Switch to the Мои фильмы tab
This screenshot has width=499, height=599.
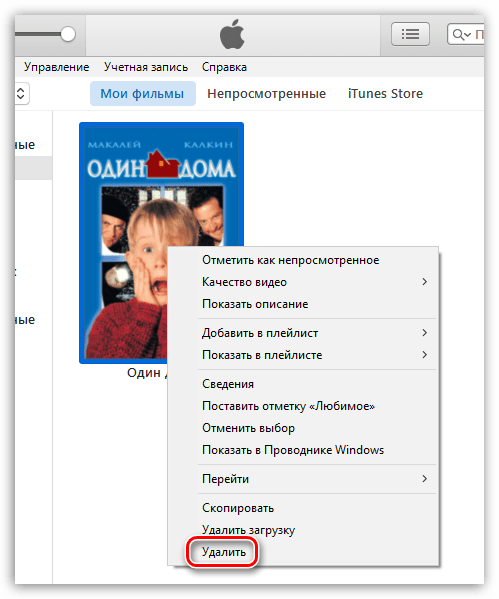[143, 94]
